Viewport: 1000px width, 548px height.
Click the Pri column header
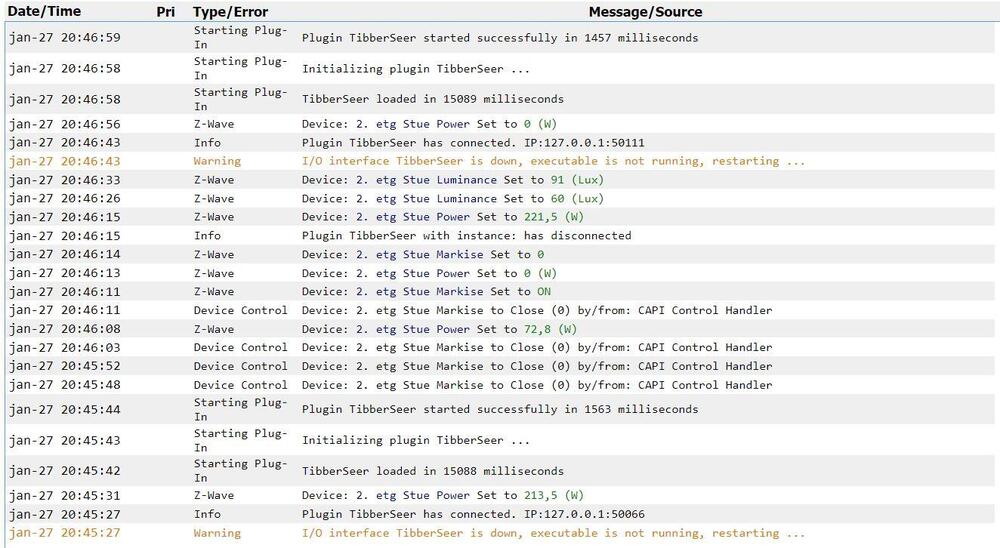click(165, 12)
